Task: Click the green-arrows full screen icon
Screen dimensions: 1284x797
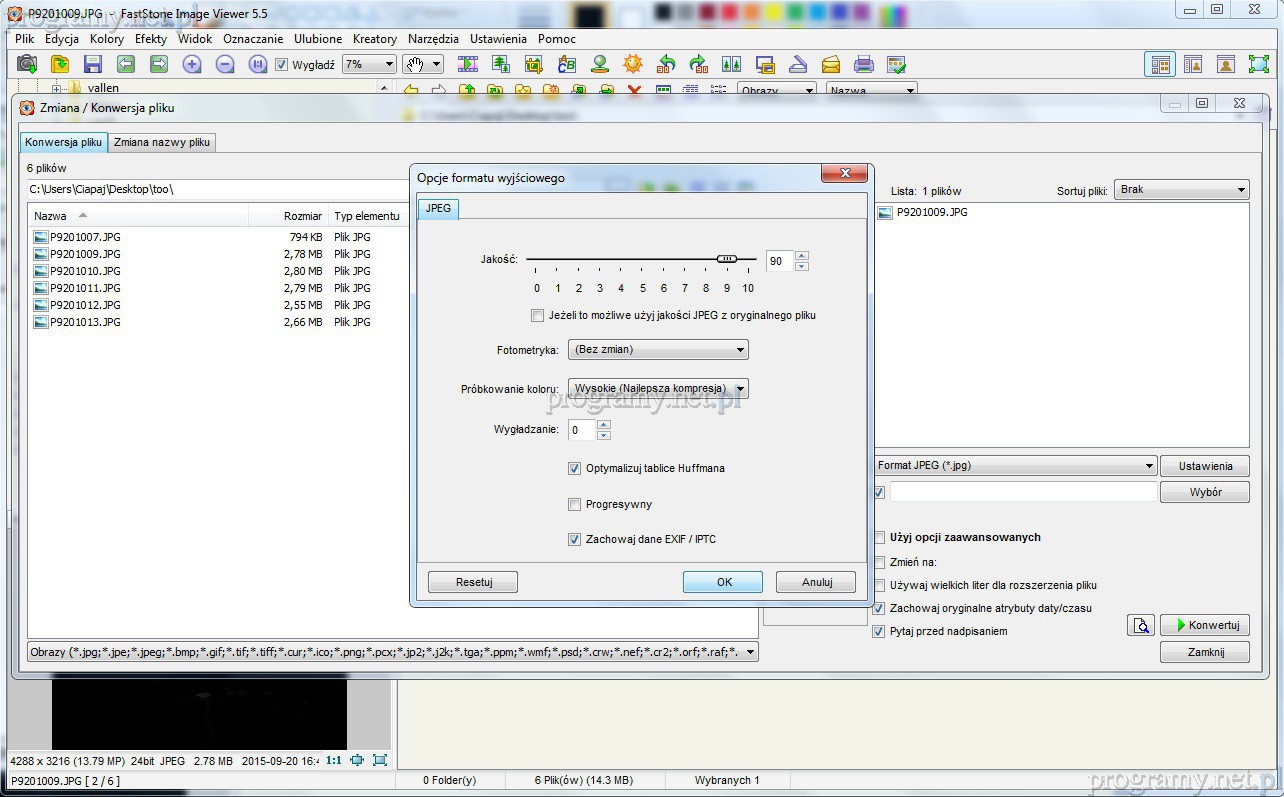Action: (1258, 65)
